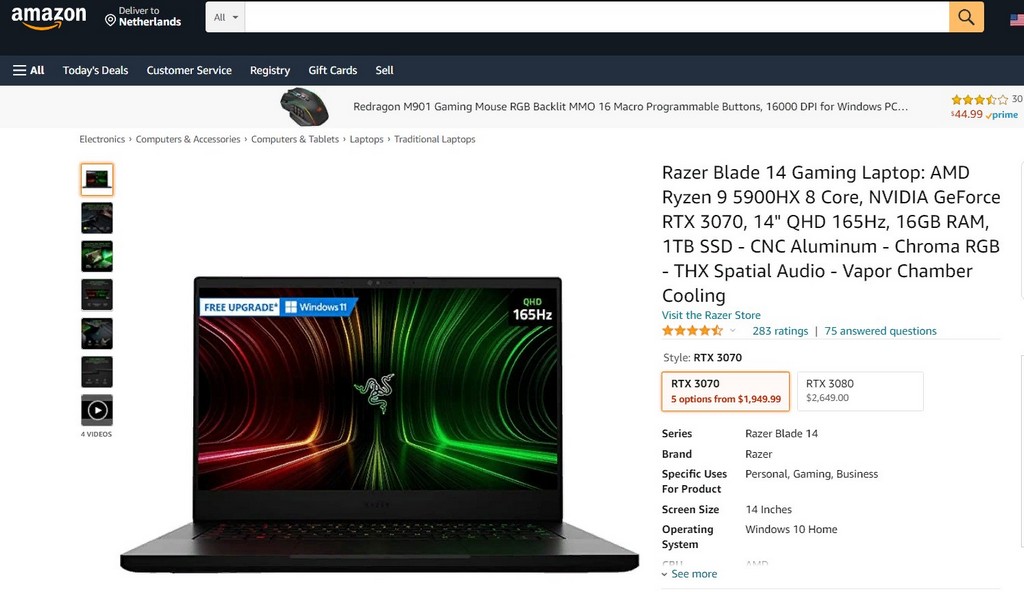The height and width of the screenshot is (592, 1024).
Task: Visit the Razer Store link
Action: click(711, 315)
